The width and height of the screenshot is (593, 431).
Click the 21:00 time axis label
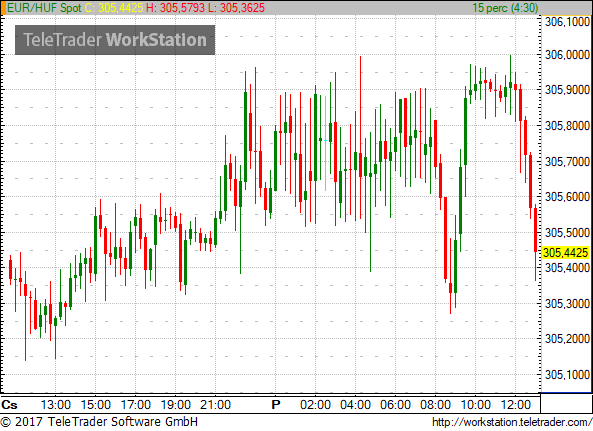click(x=216, y=405)
